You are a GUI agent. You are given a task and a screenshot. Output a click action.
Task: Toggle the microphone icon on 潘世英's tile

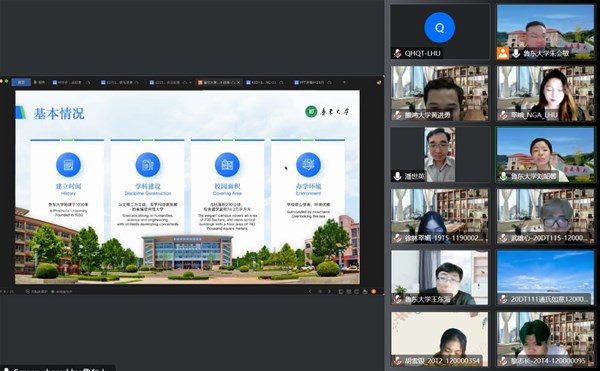click(x=398, y=176)
